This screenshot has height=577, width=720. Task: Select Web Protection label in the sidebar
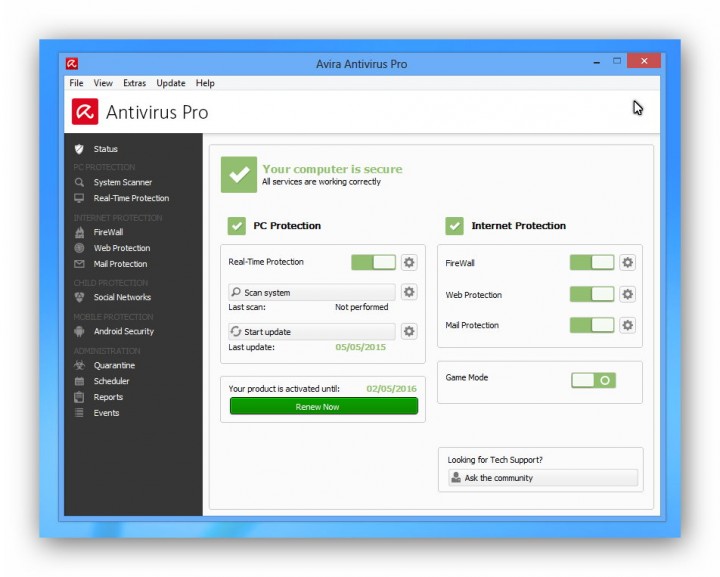(x=122, y=248)
